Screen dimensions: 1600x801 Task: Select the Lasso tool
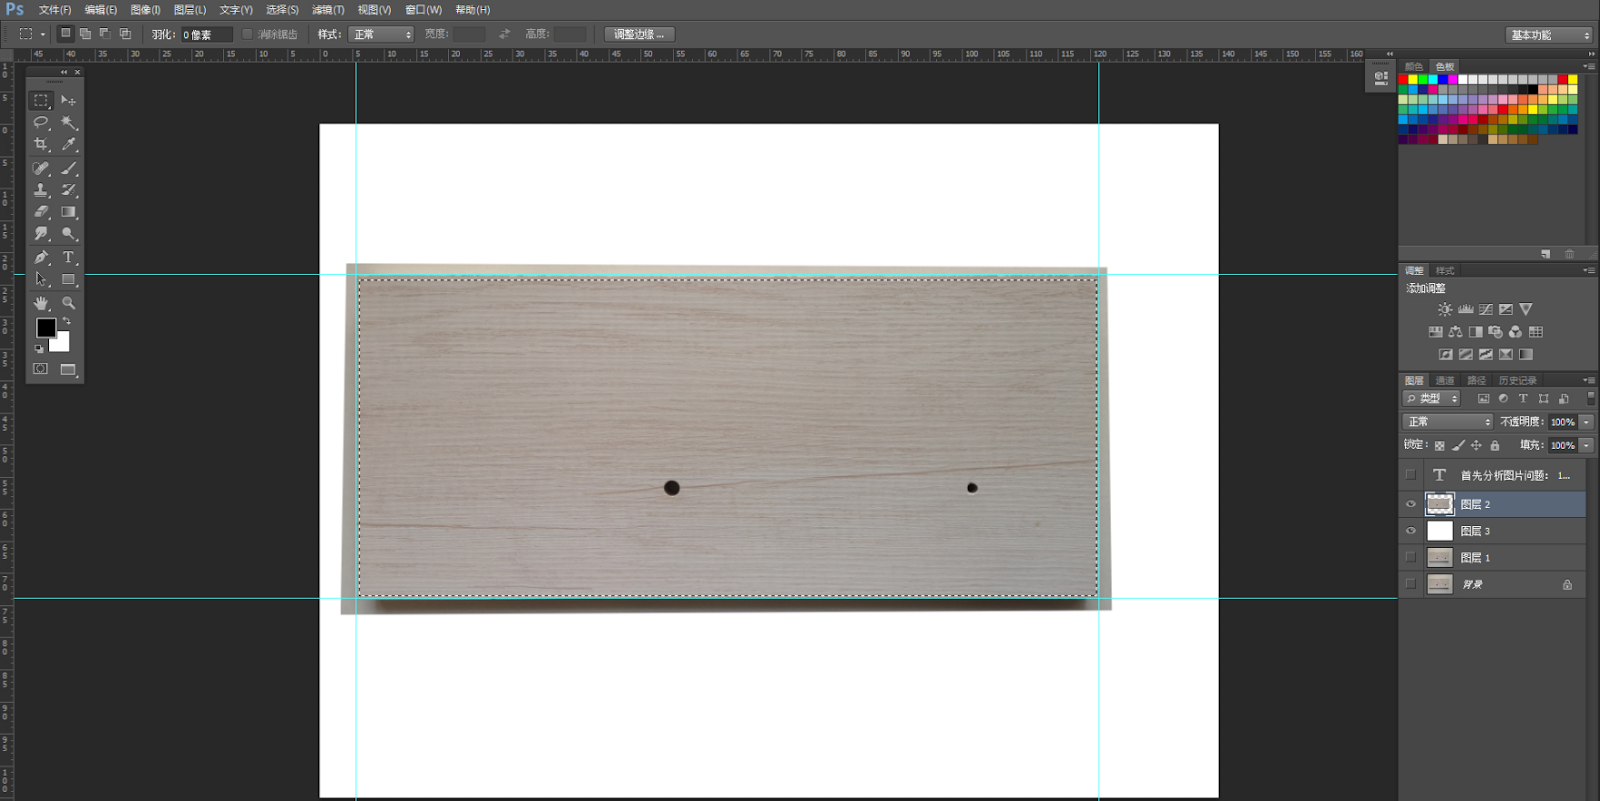point(41,122)
